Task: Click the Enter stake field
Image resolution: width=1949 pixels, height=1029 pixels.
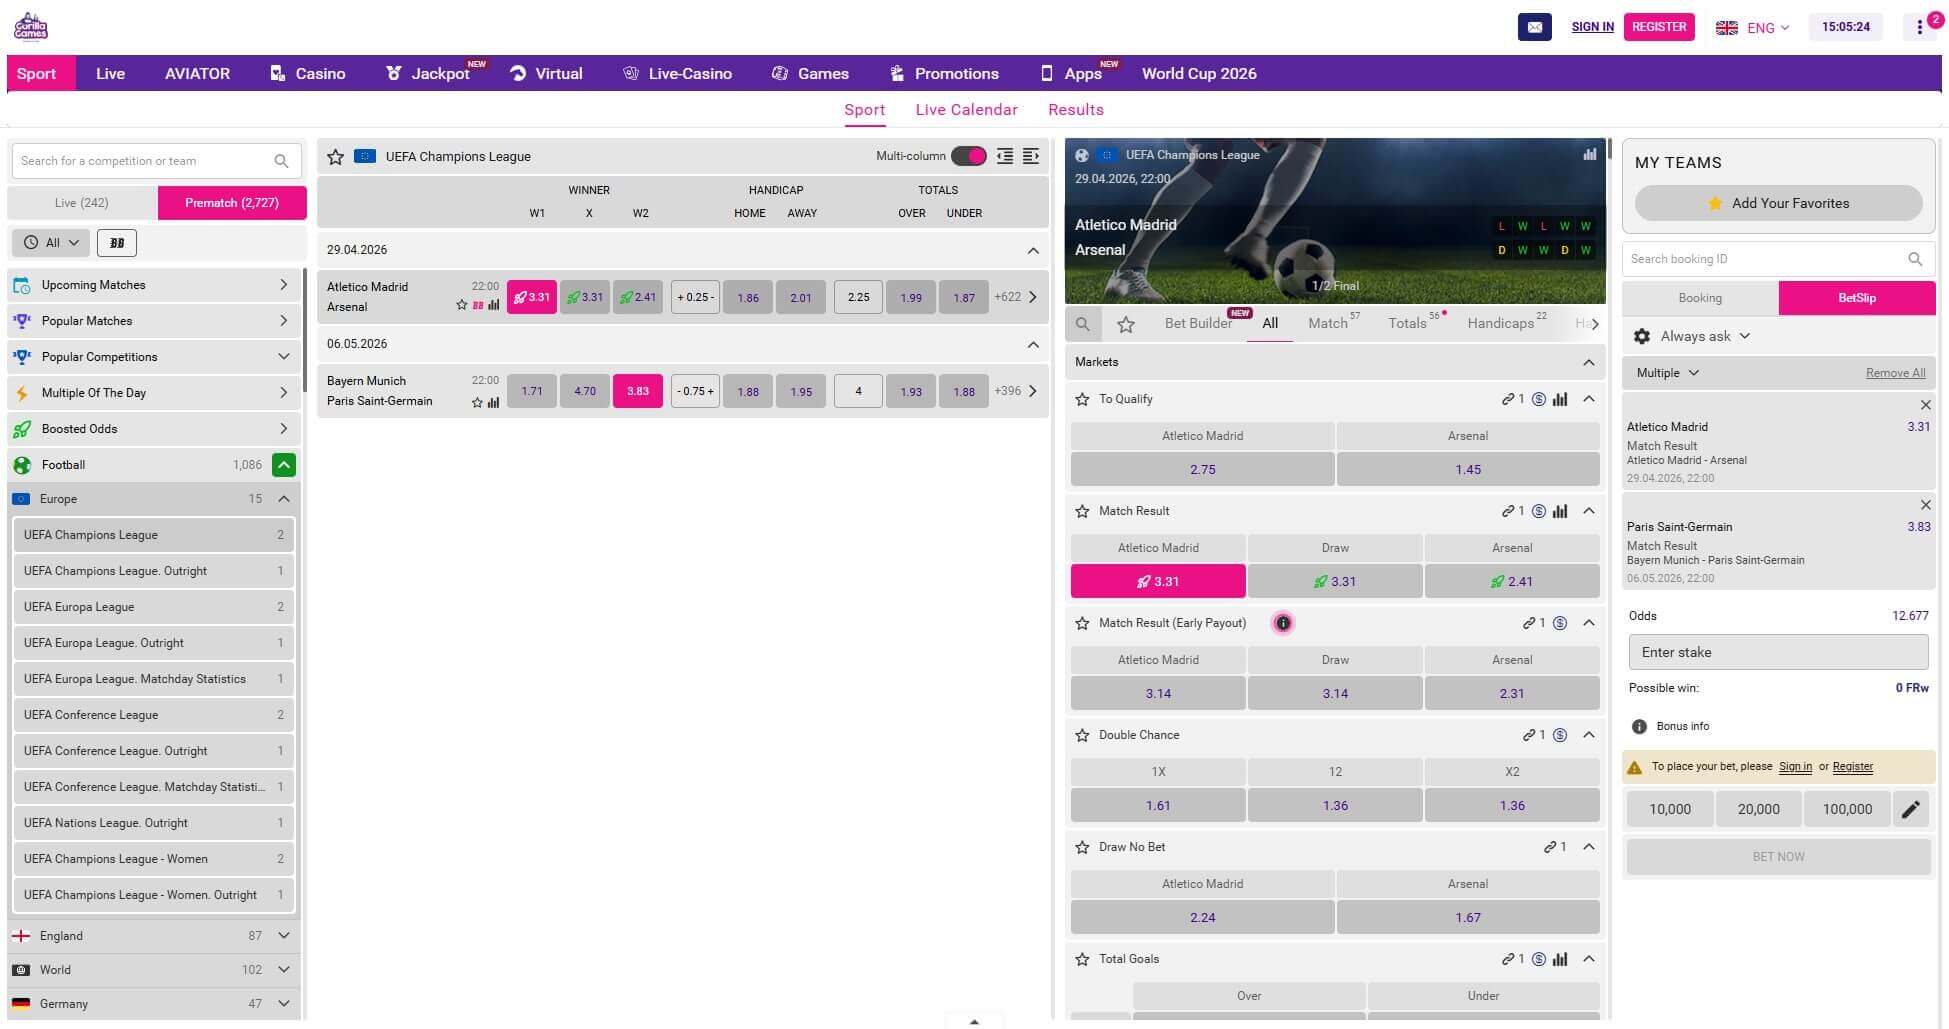Action: click(1778, 652)
